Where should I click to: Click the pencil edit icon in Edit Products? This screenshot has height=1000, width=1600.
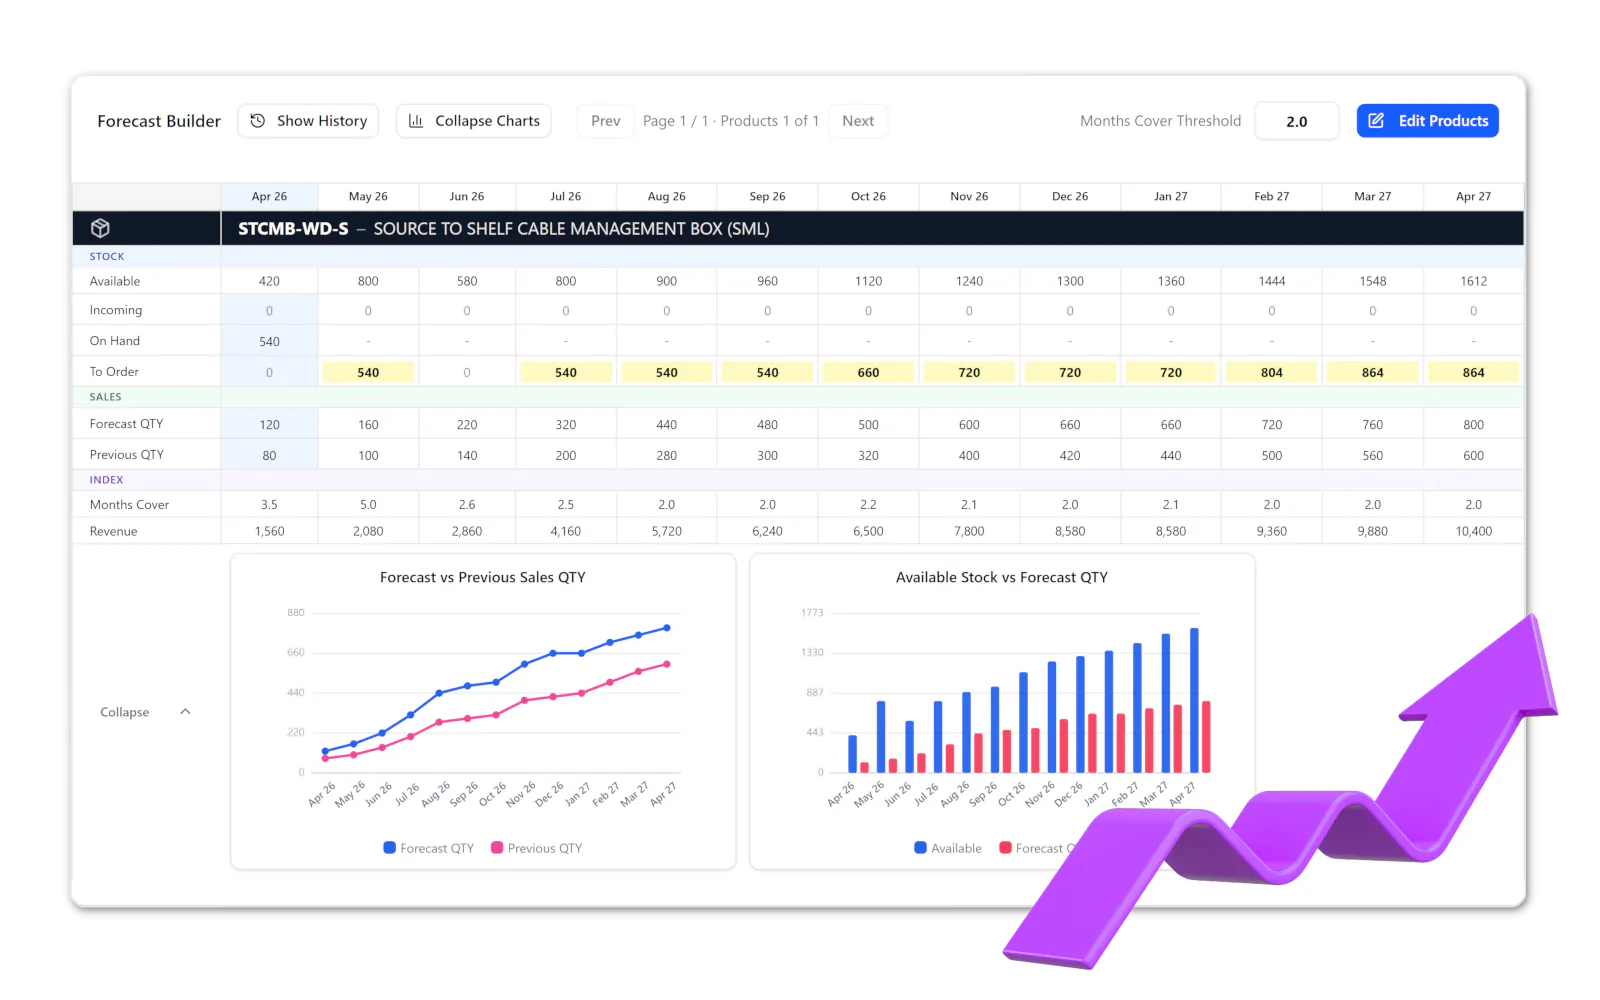(1376, 121)
